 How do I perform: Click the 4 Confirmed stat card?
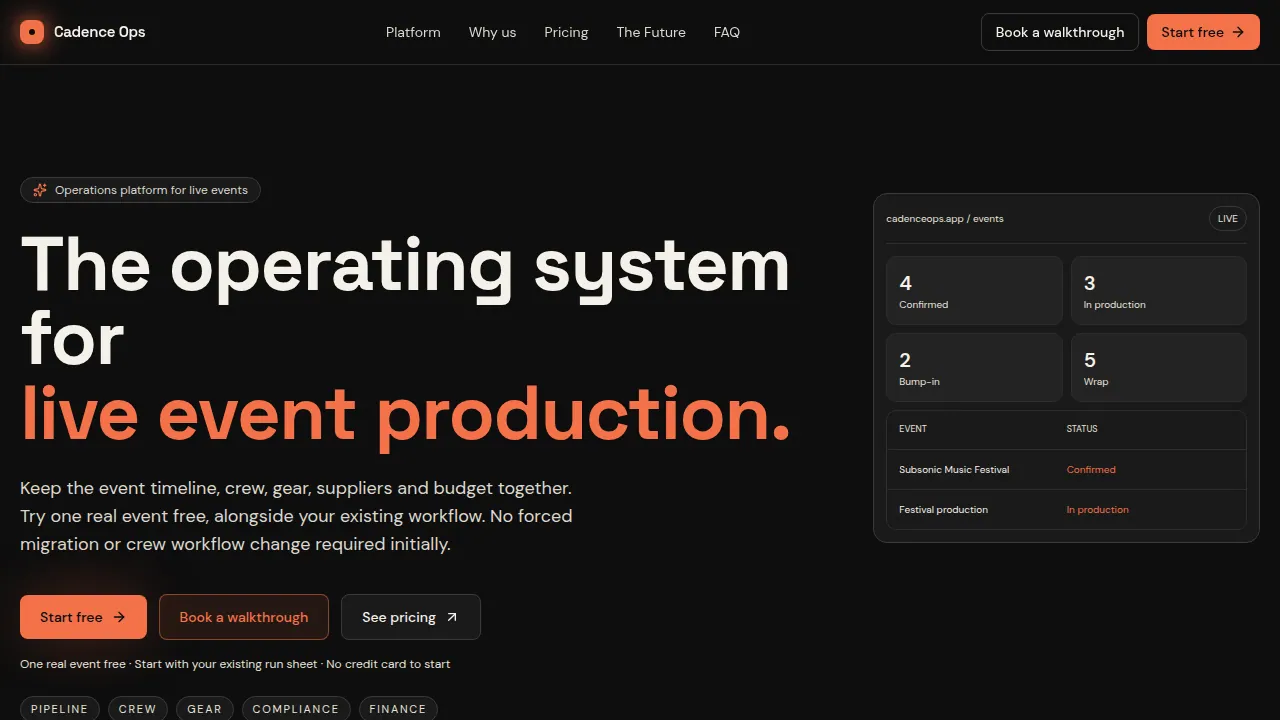[974, 290]
